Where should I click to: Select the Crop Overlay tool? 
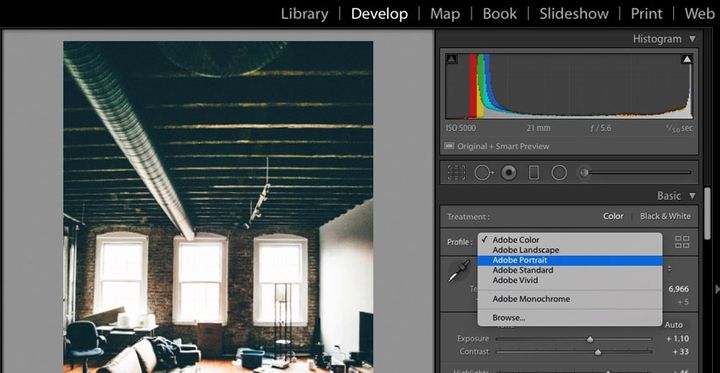[456, 173]
